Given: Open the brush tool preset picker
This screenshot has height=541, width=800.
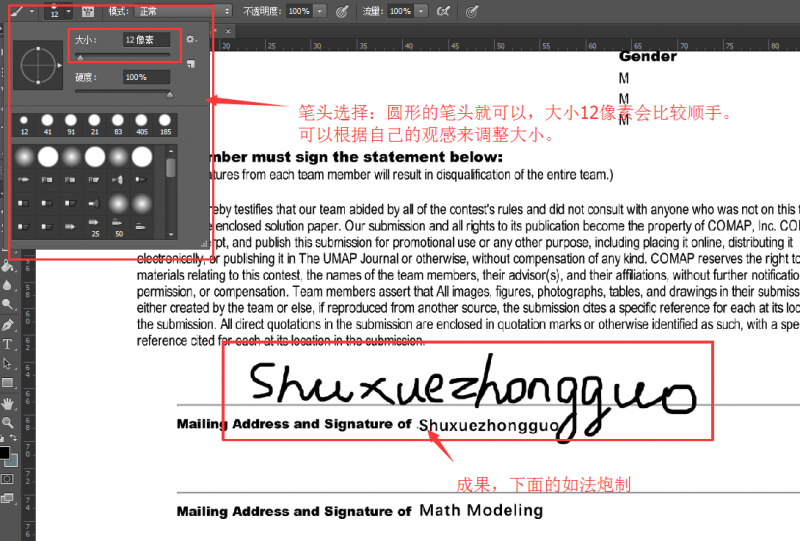Looking at the screenshot, I should (20, 10).
